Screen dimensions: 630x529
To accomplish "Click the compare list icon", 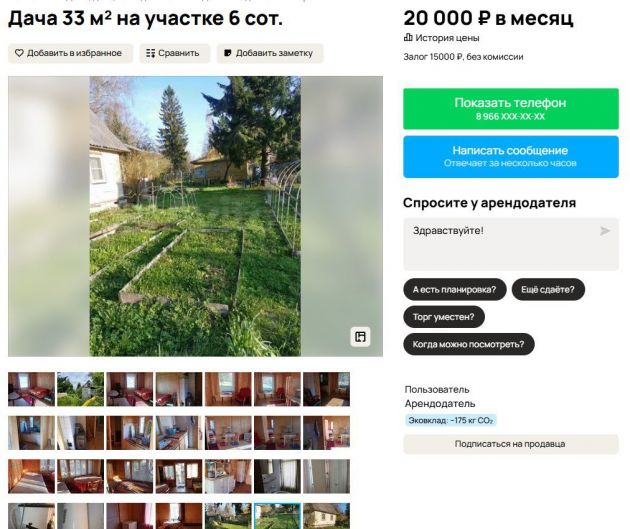I will coord(150,53).
